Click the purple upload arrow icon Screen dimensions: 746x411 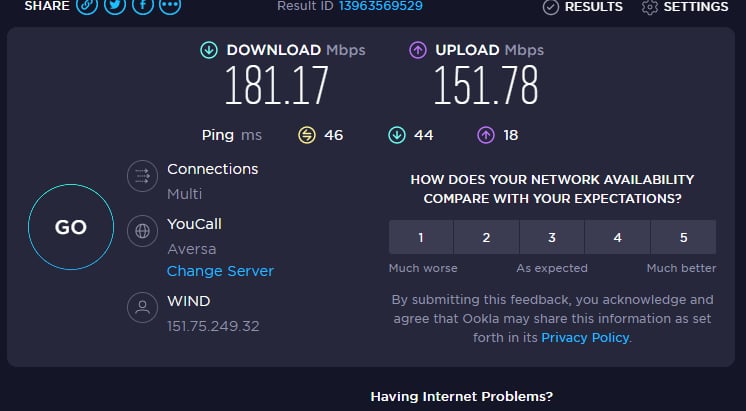418,50
